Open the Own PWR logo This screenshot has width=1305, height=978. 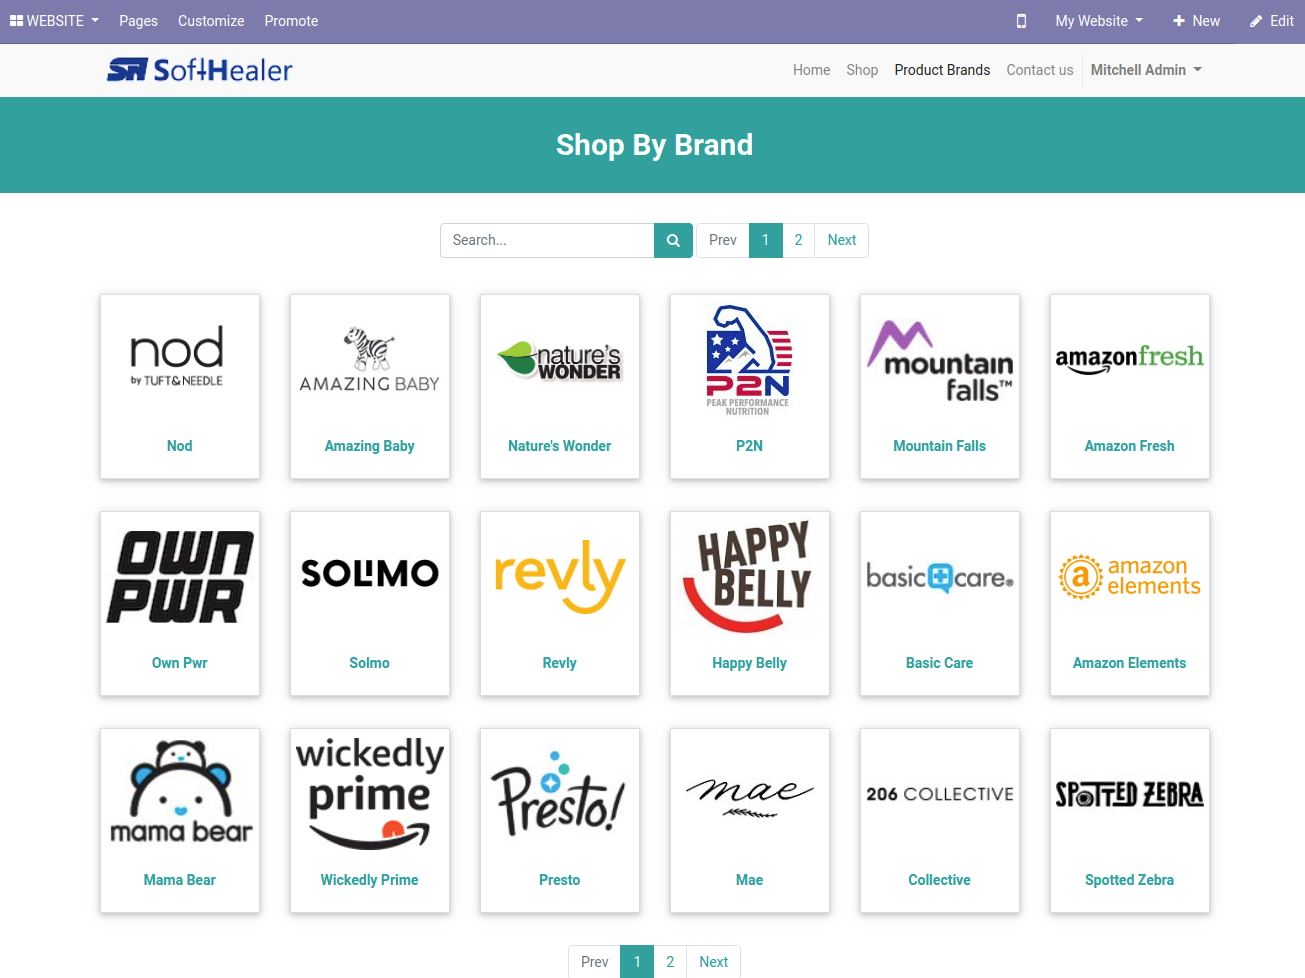[x=180, y=577]
